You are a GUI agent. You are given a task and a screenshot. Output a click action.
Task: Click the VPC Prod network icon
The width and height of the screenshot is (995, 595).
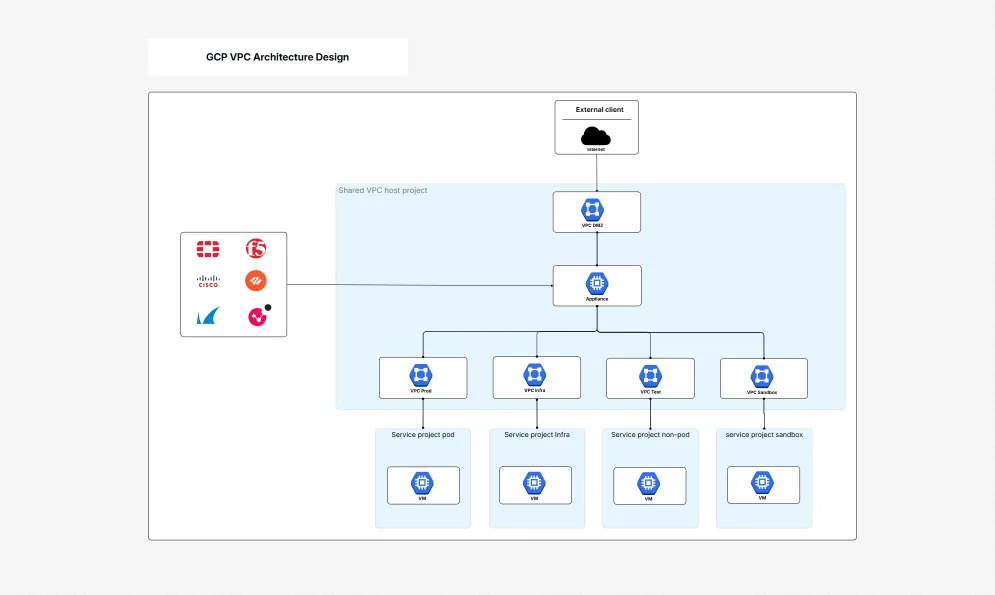[421, 375]
